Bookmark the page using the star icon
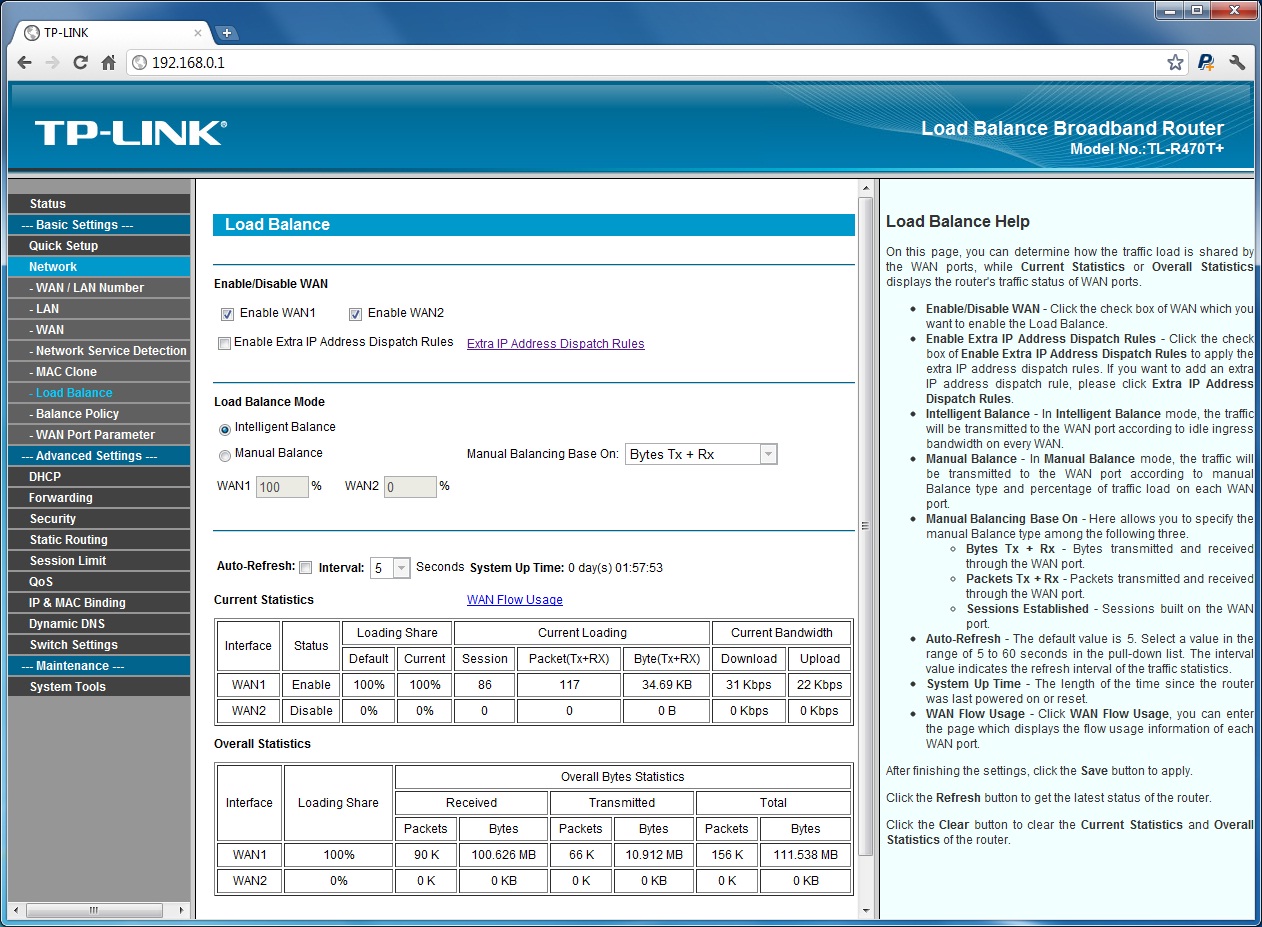The width and height of the screenshot is (1262, 927). click(x=1176, y=62)
